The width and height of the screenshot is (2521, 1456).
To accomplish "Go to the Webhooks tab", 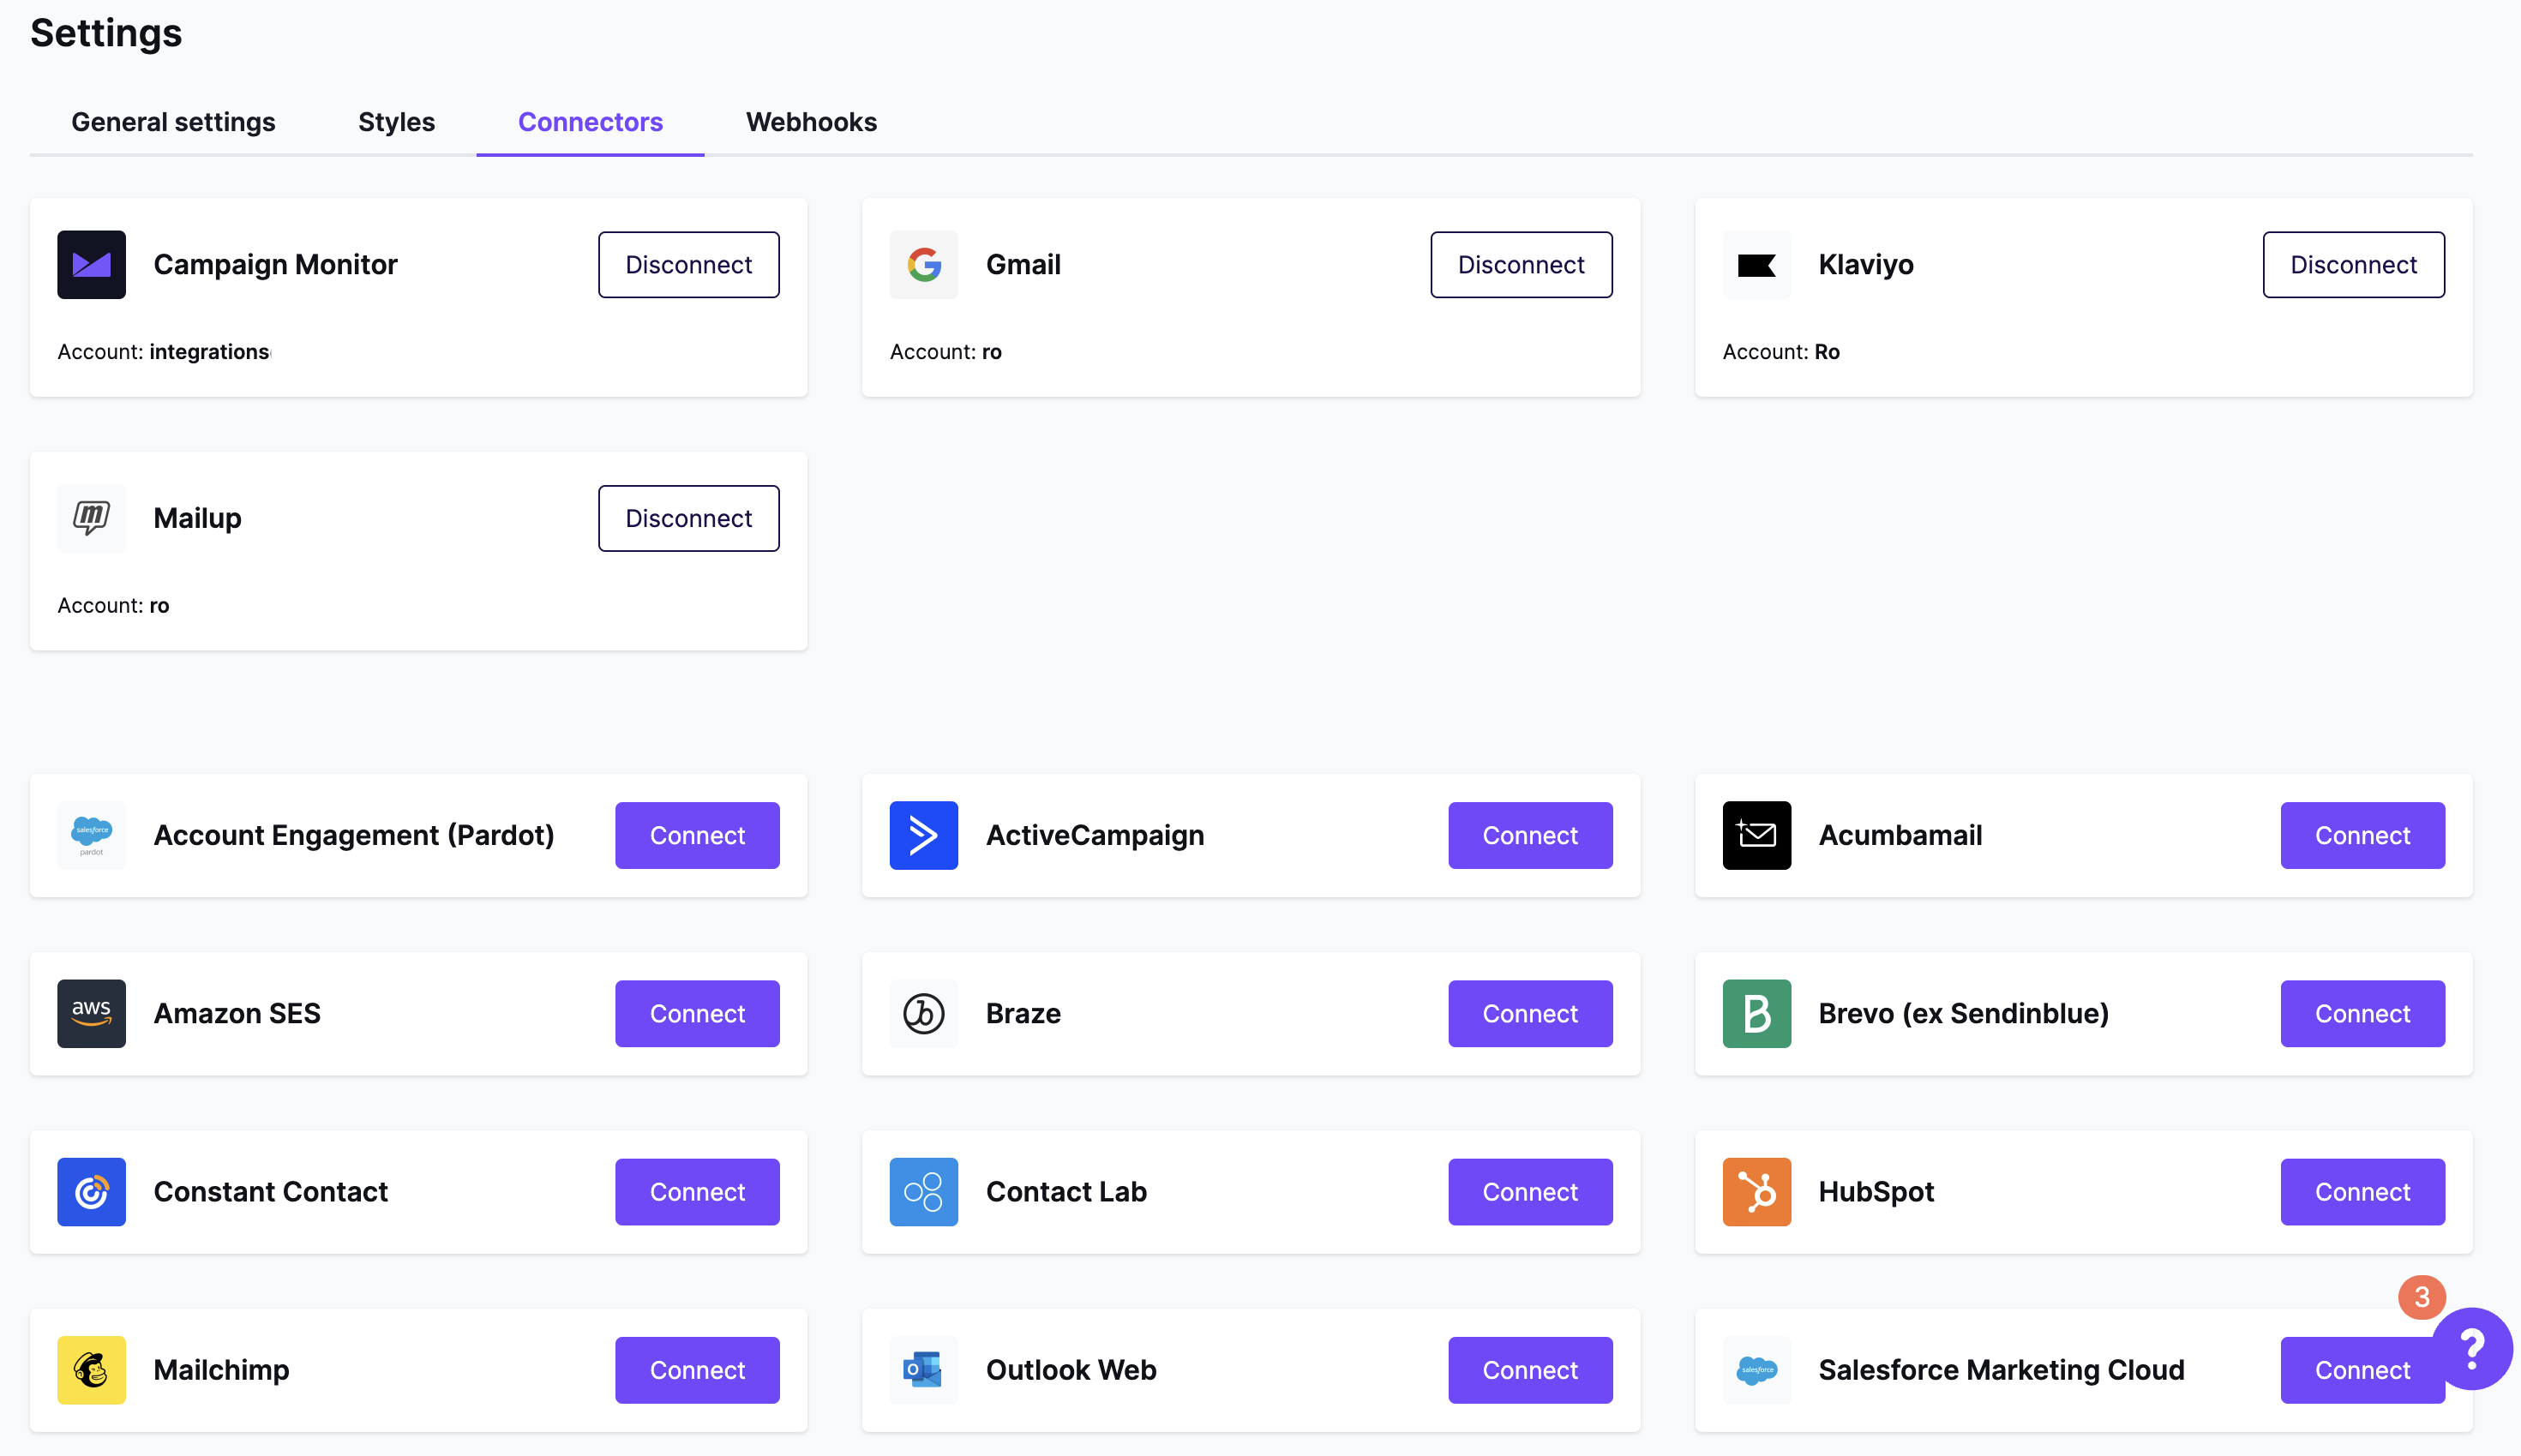I will coord(811,122).
